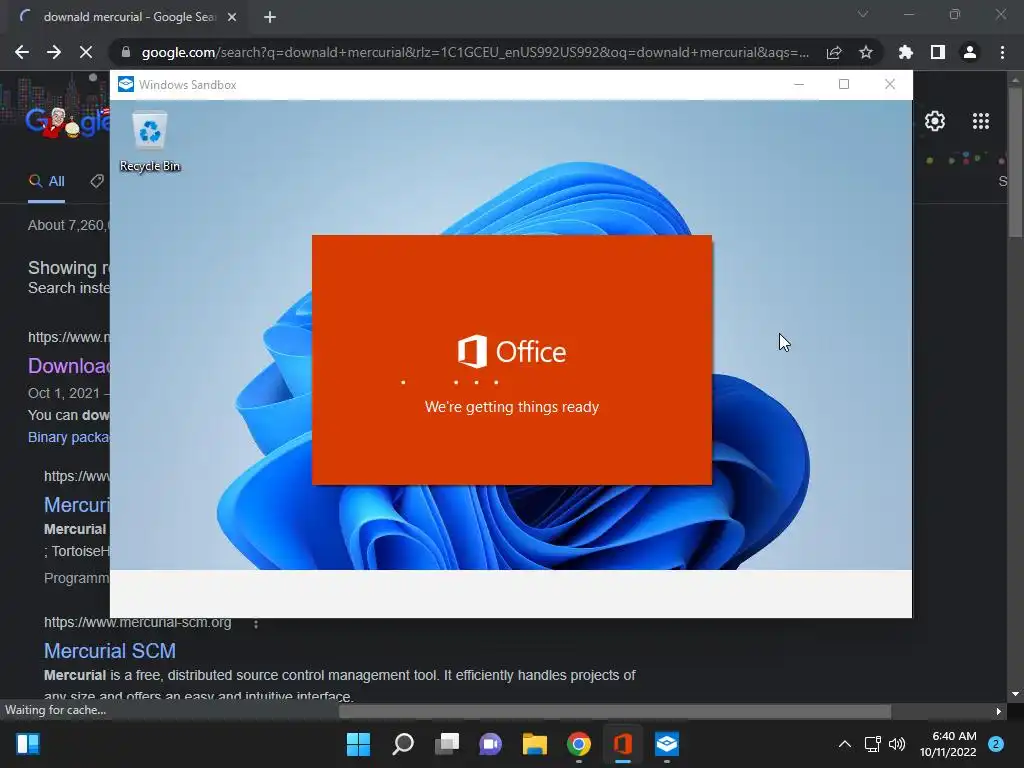Screen dimensions: 1024x768
Task: Close the downald mercurial tab
Action: (x=232, y=17)
